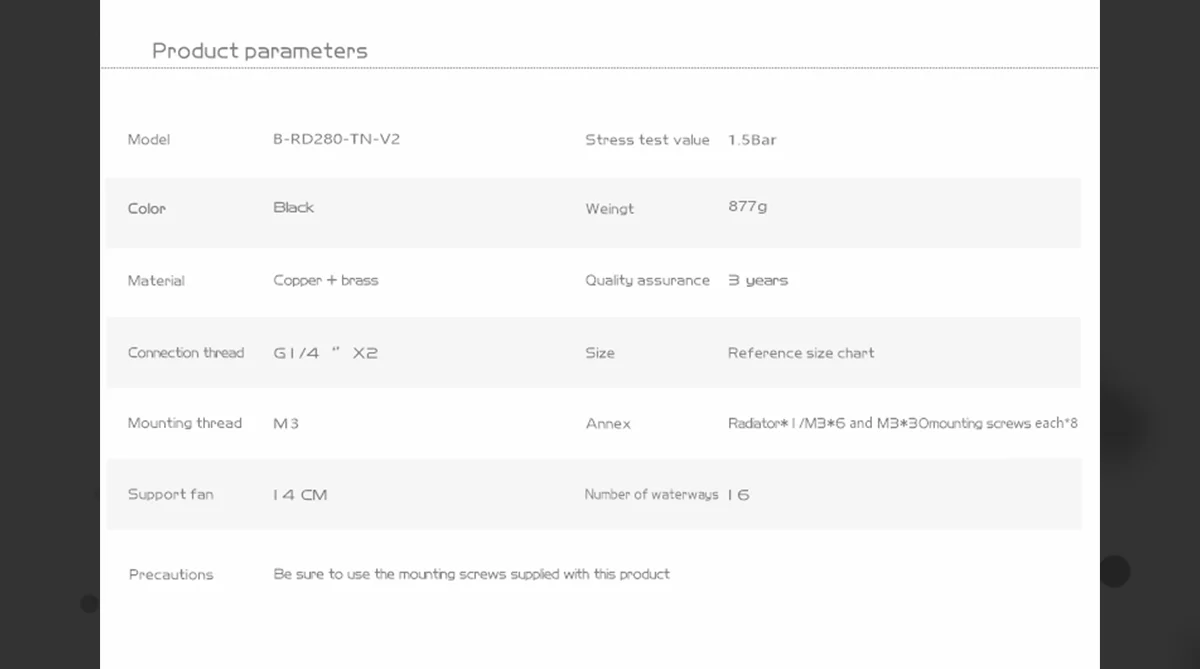Select the Copper + brass material text
The image size is (1200, 669).
(x=326, y=280)
